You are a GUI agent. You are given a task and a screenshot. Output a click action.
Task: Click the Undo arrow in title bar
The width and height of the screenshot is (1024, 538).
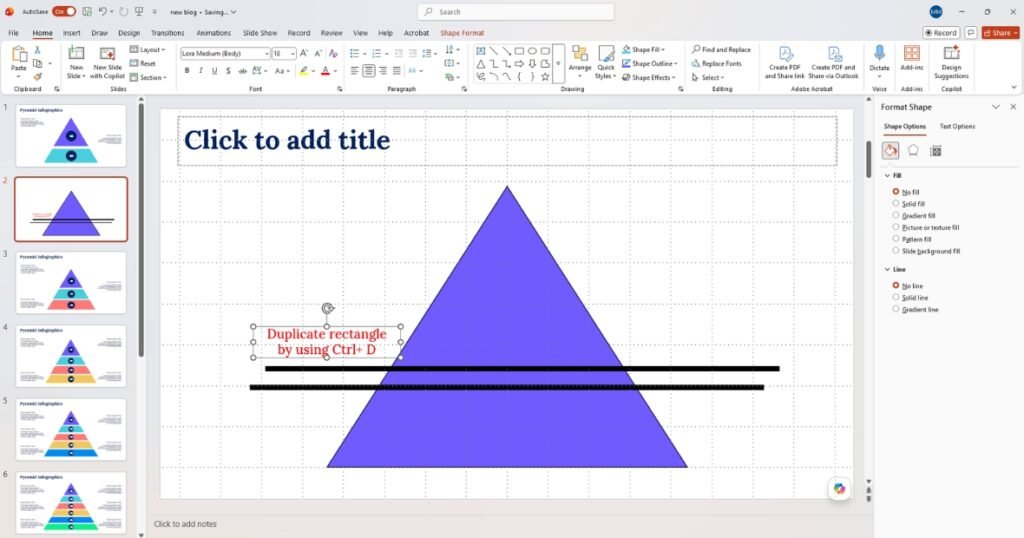pyautogui.click(x=103, y=12)
